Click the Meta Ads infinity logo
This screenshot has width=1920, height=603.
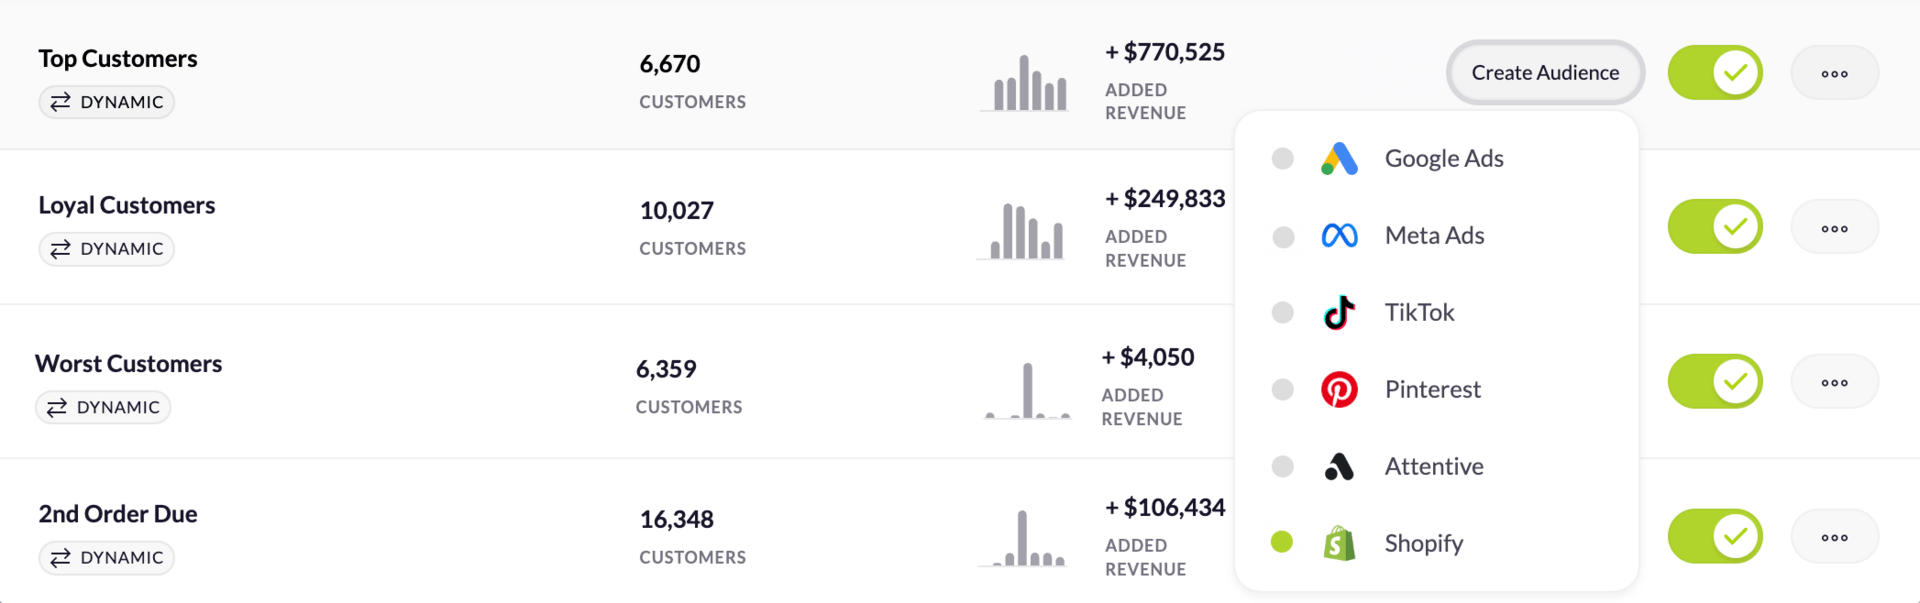1339,236
